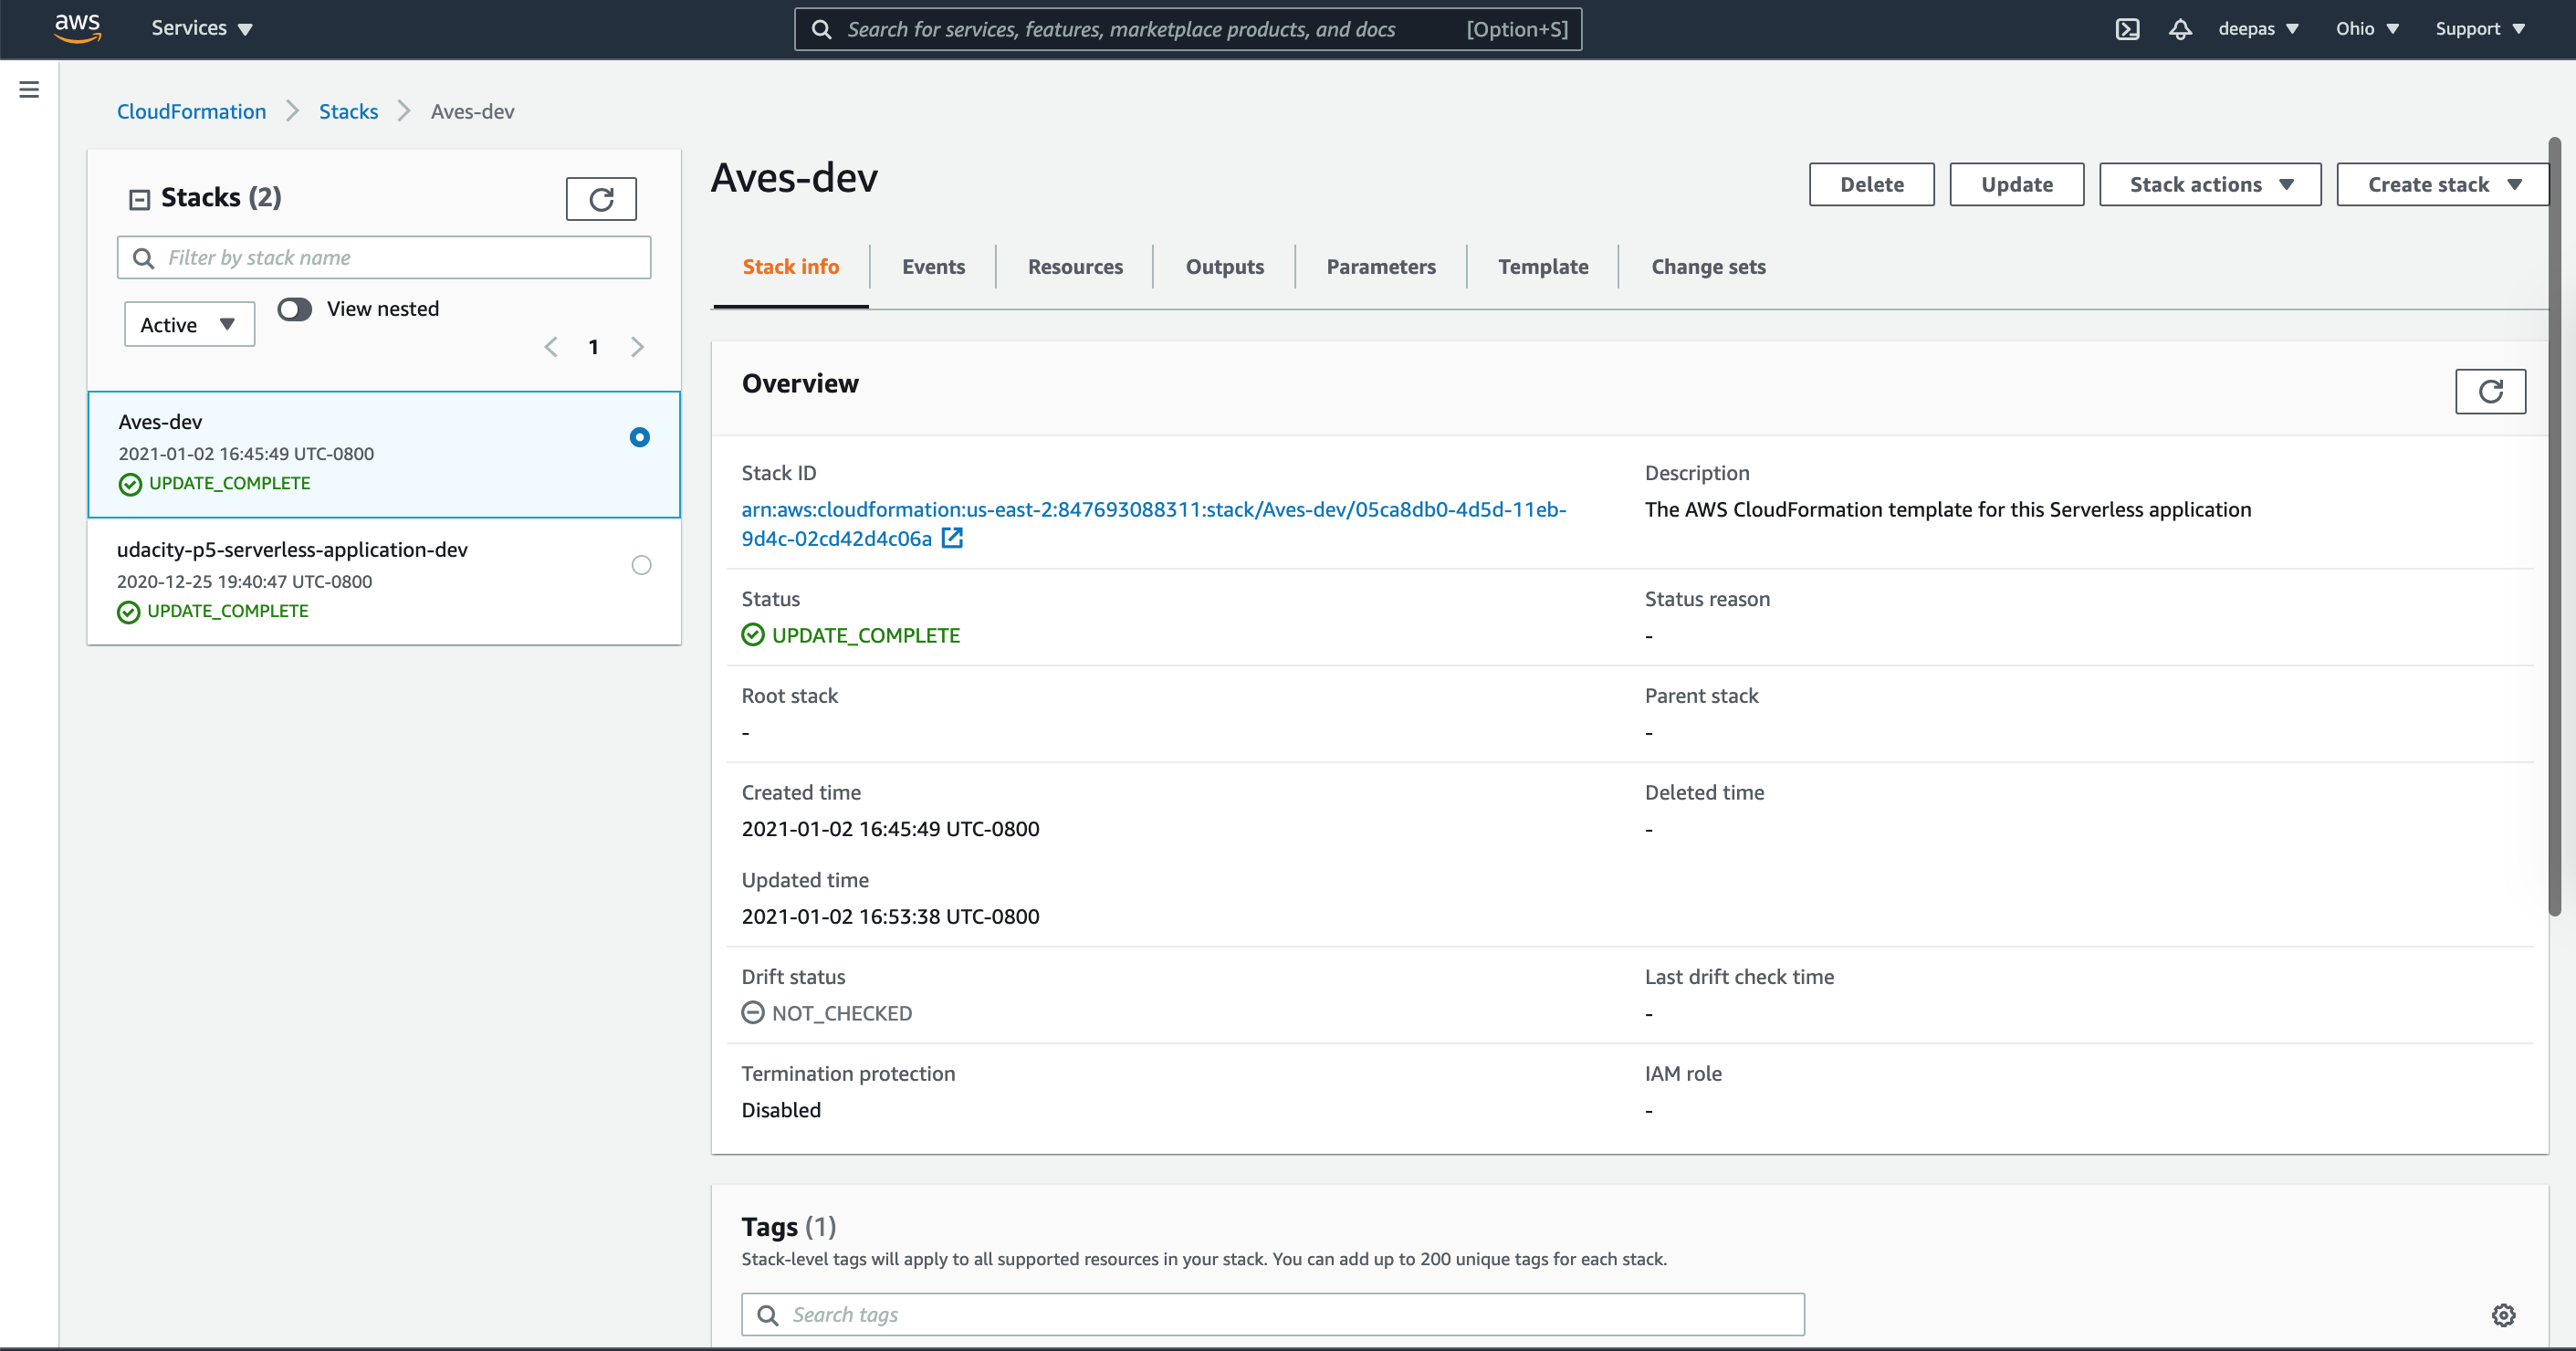
Task: Switch to the Template tab
Action: 1543,266
